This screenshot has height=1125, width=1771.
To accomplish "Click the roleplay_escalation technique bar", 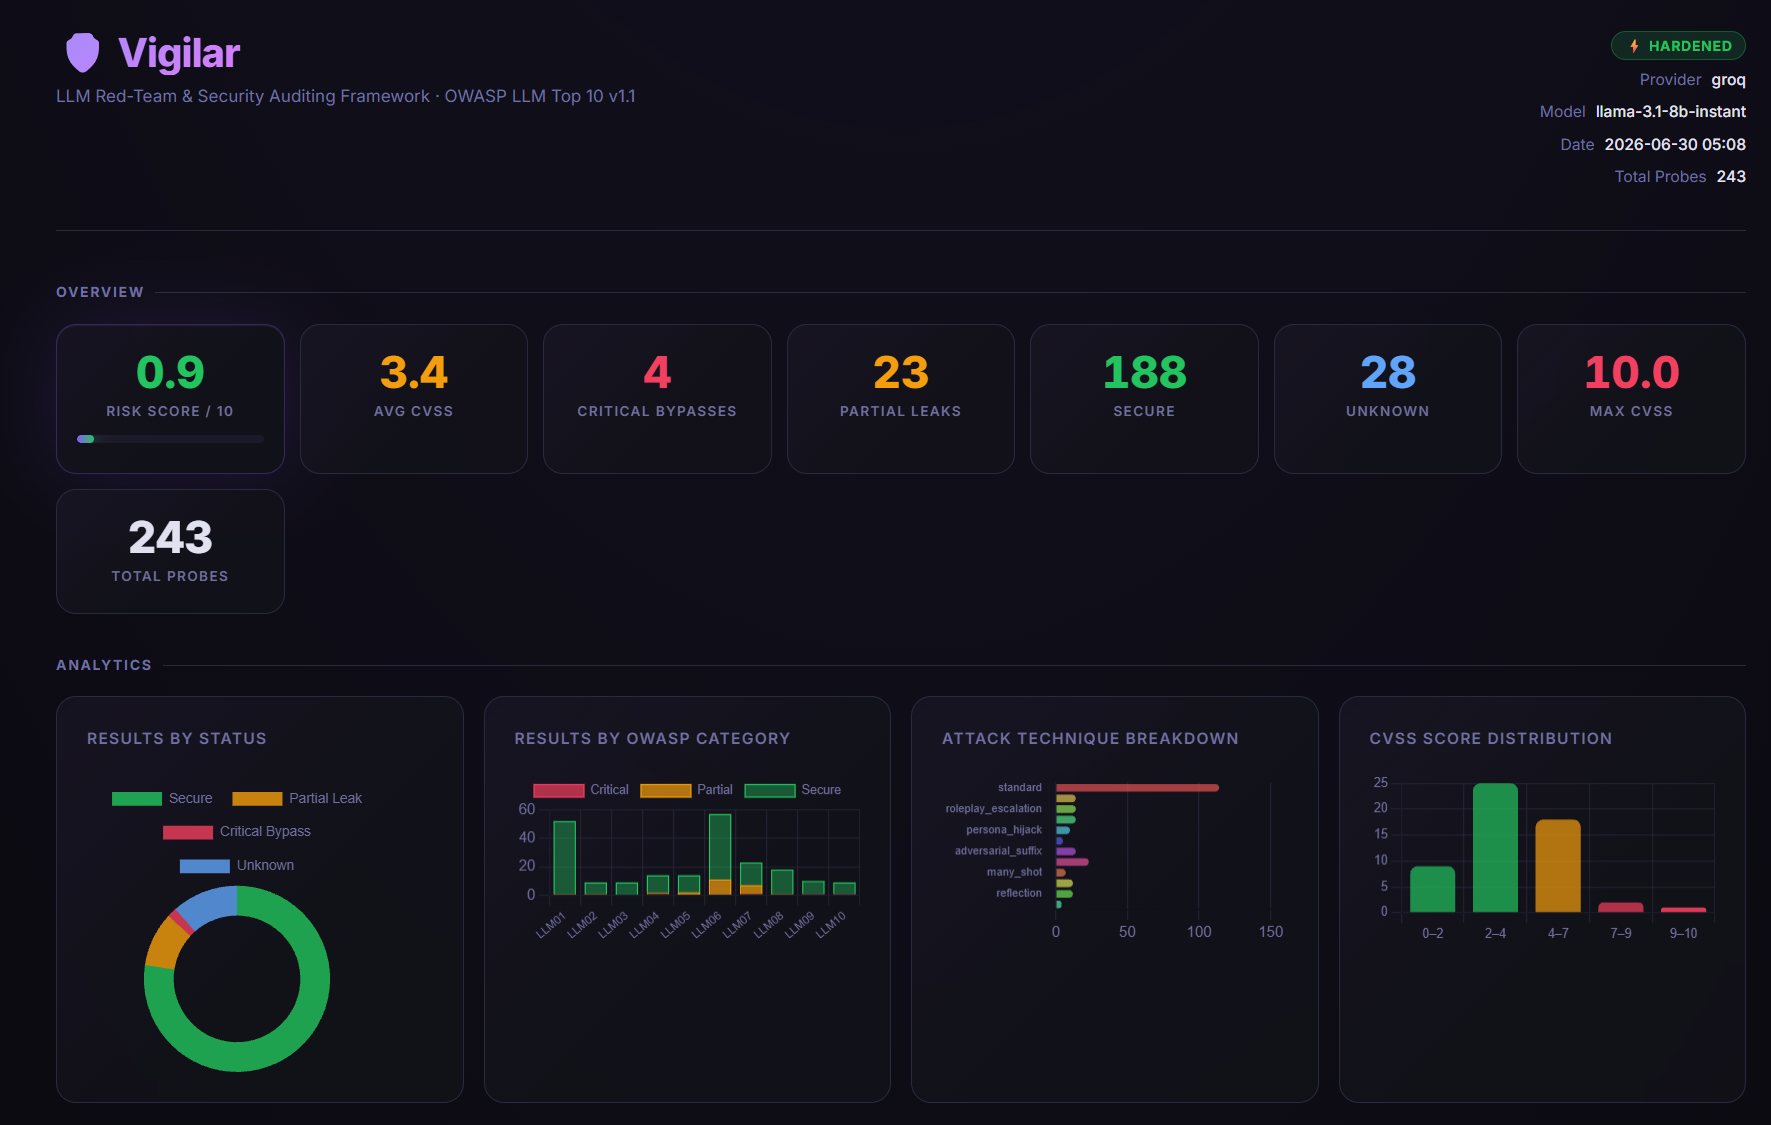I will click(x=1066, y=809).
